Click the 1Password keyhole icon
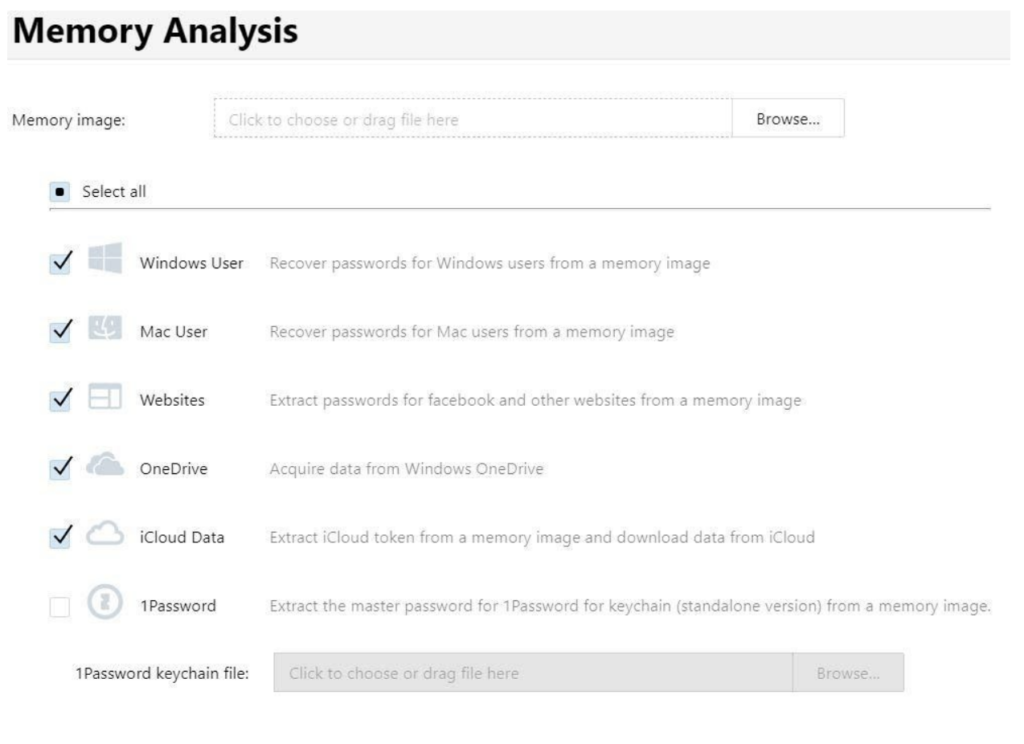This screenshot has width=1024, height=744. 105,601
